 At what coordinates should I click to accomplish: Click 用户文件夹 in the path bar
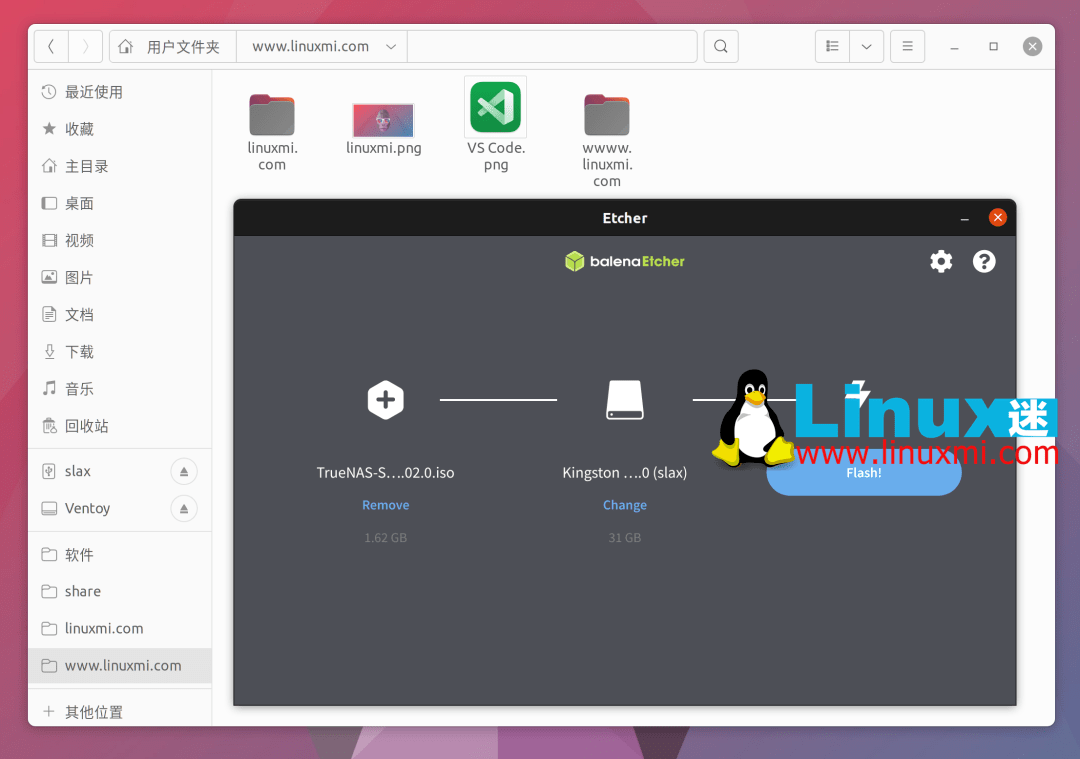point(183,47)
